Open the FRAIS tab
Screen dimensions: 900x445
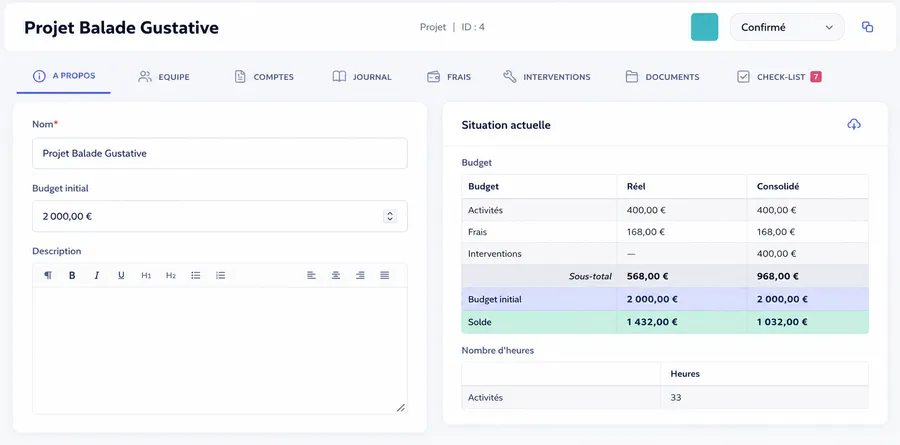click(x=449, y=76)
